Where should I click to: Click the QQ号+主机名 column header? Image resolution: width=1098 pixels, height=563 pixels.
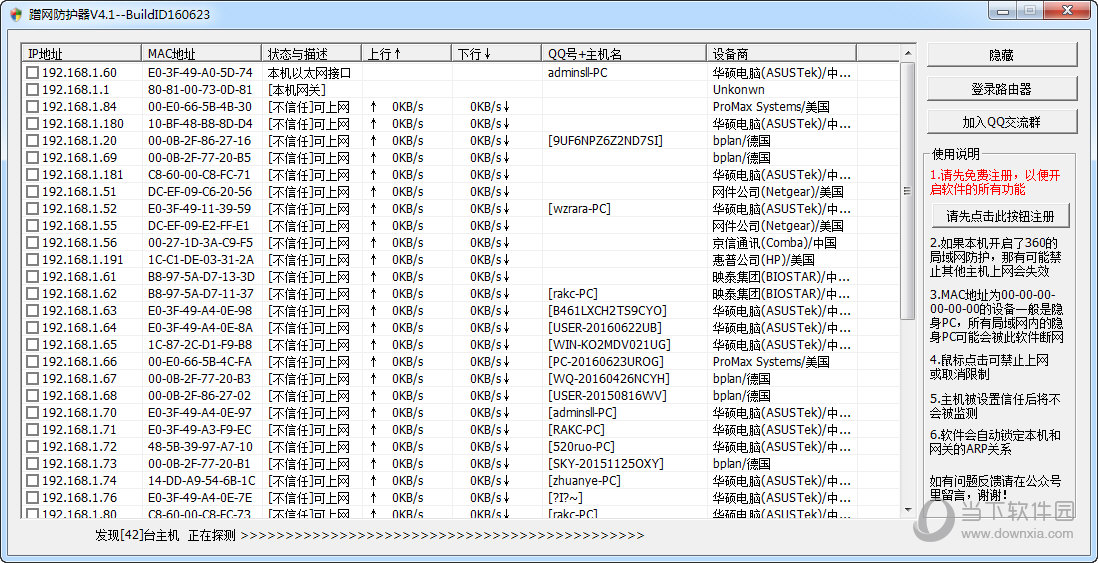(625, 54)
